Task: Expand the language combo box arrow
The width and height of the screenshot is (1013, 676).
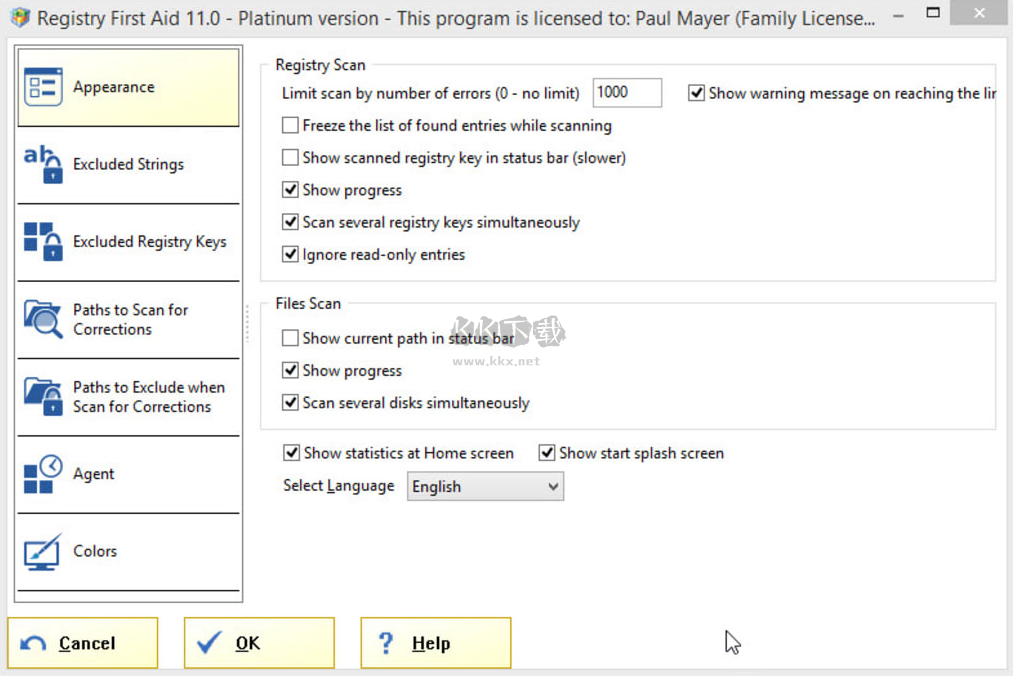Action: coord(553,486)
